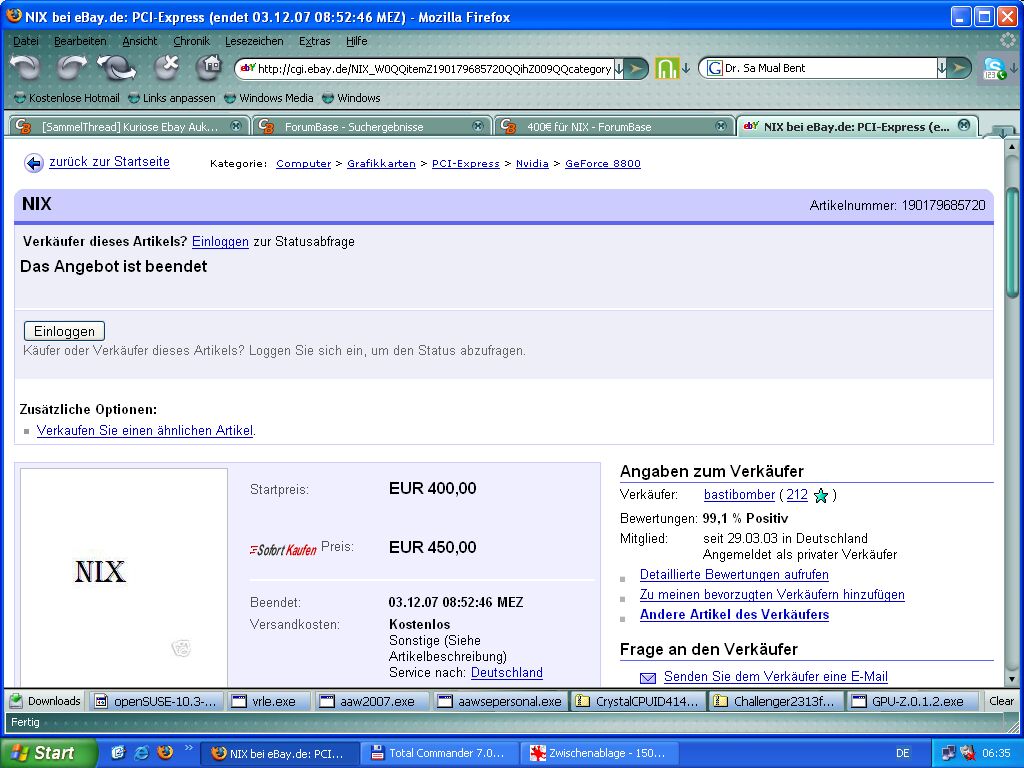Close the 400€ für NIX tab
The image size is (1024, 768).
[720, 126]
